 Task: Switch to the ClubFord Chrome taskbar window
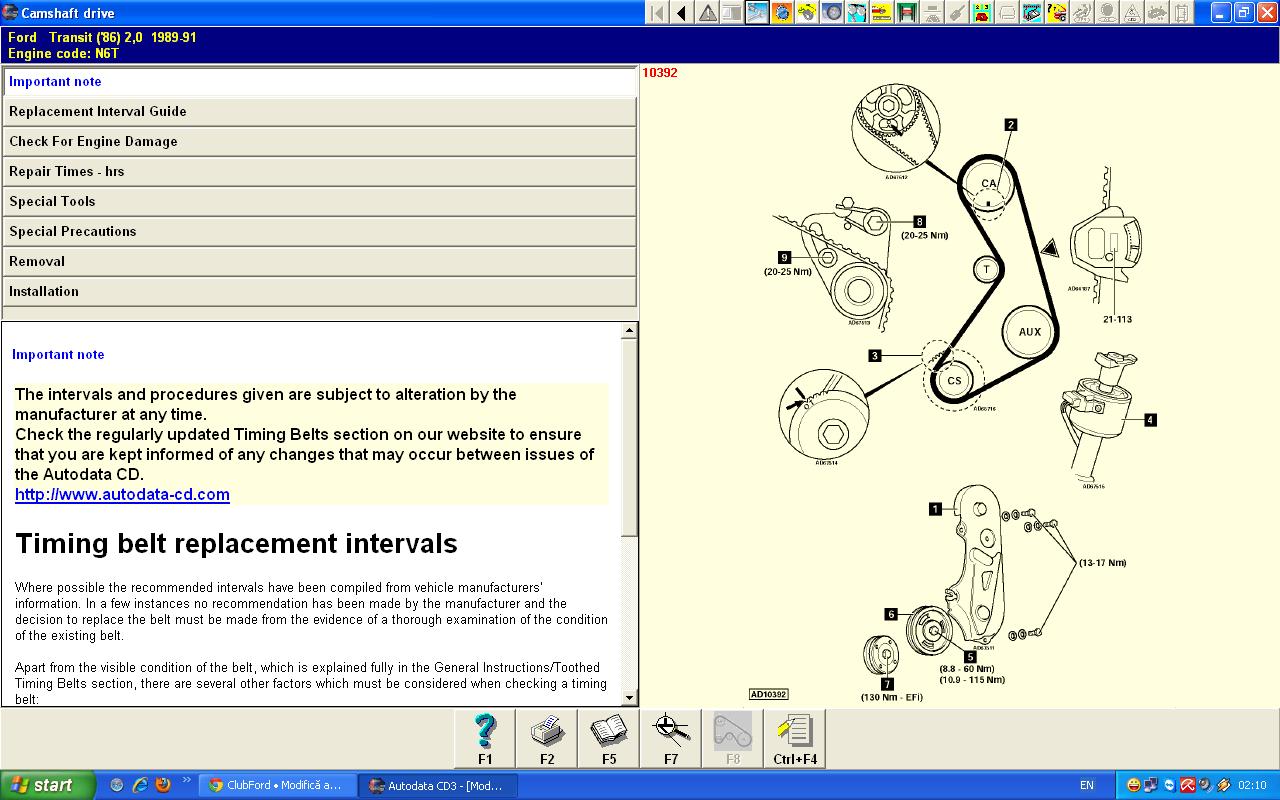(276, 786)
